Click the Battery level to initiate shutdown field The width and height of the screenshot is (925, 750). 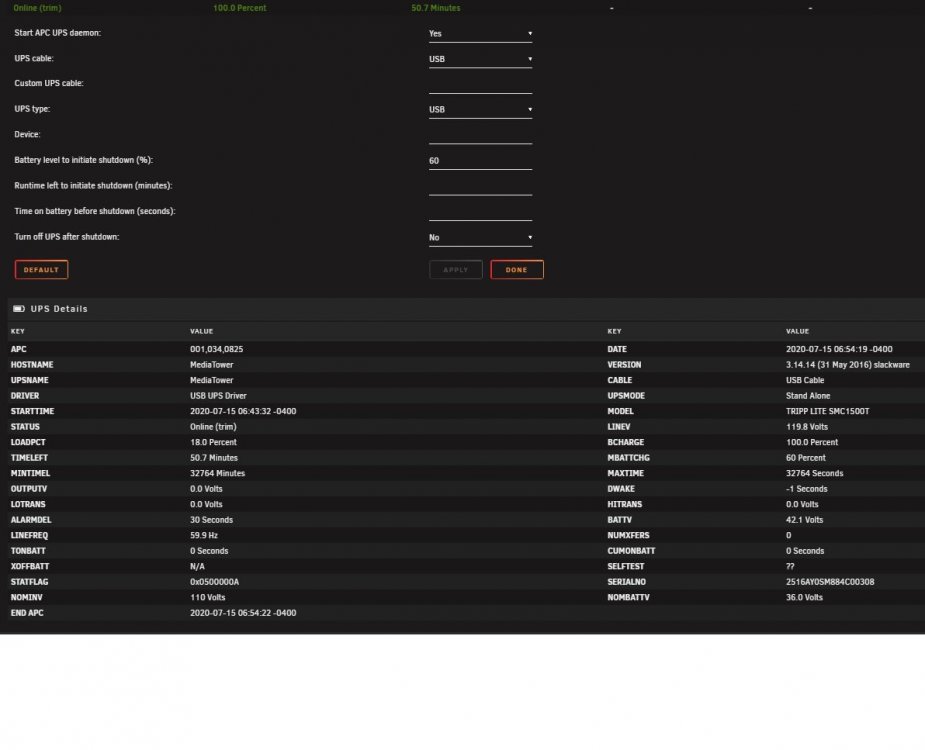pos(480,161)
